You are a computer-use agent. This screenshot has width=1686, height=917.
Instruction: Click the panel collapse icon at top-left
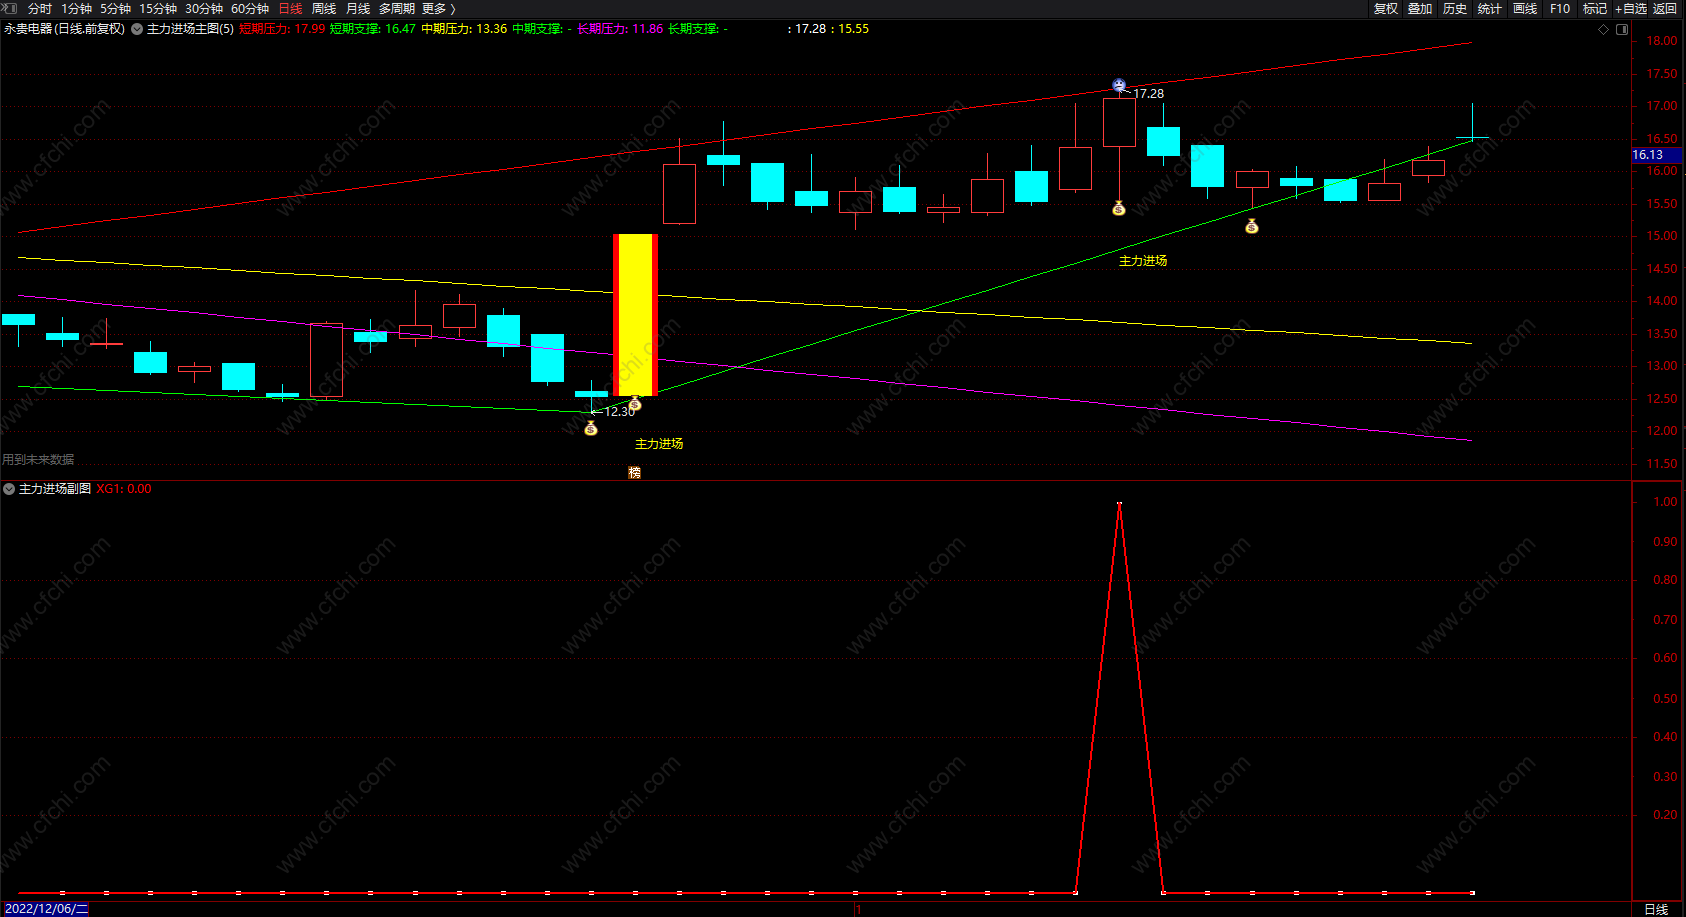point(10,8)
